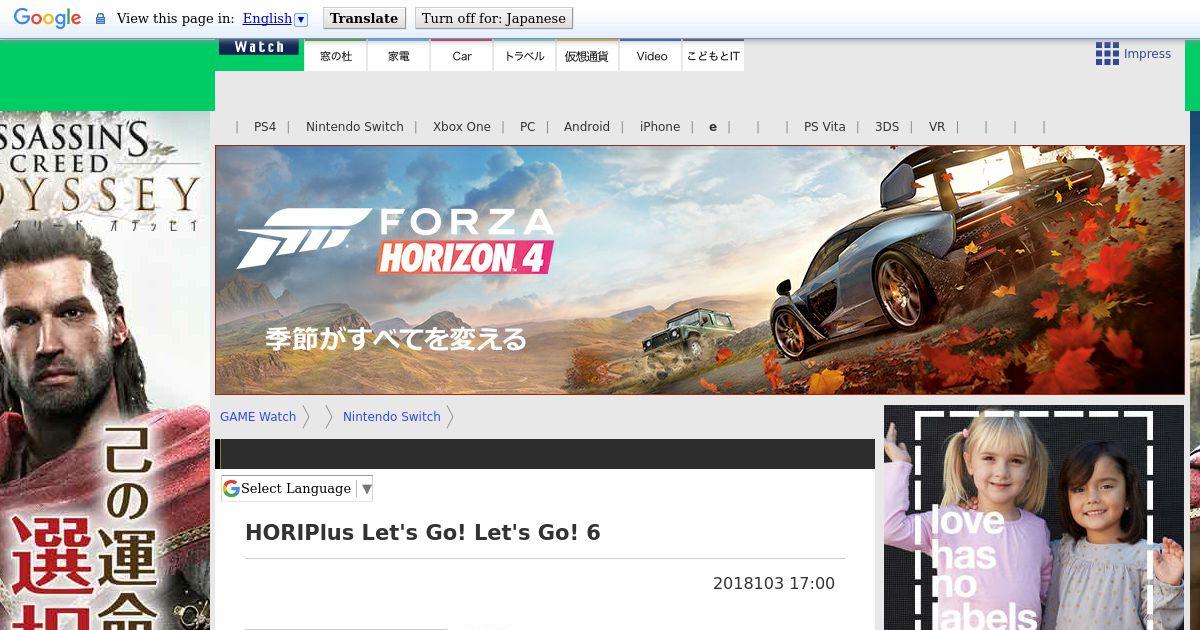
Task: Click the Impress grid icon
Action: pos(1107,54)
